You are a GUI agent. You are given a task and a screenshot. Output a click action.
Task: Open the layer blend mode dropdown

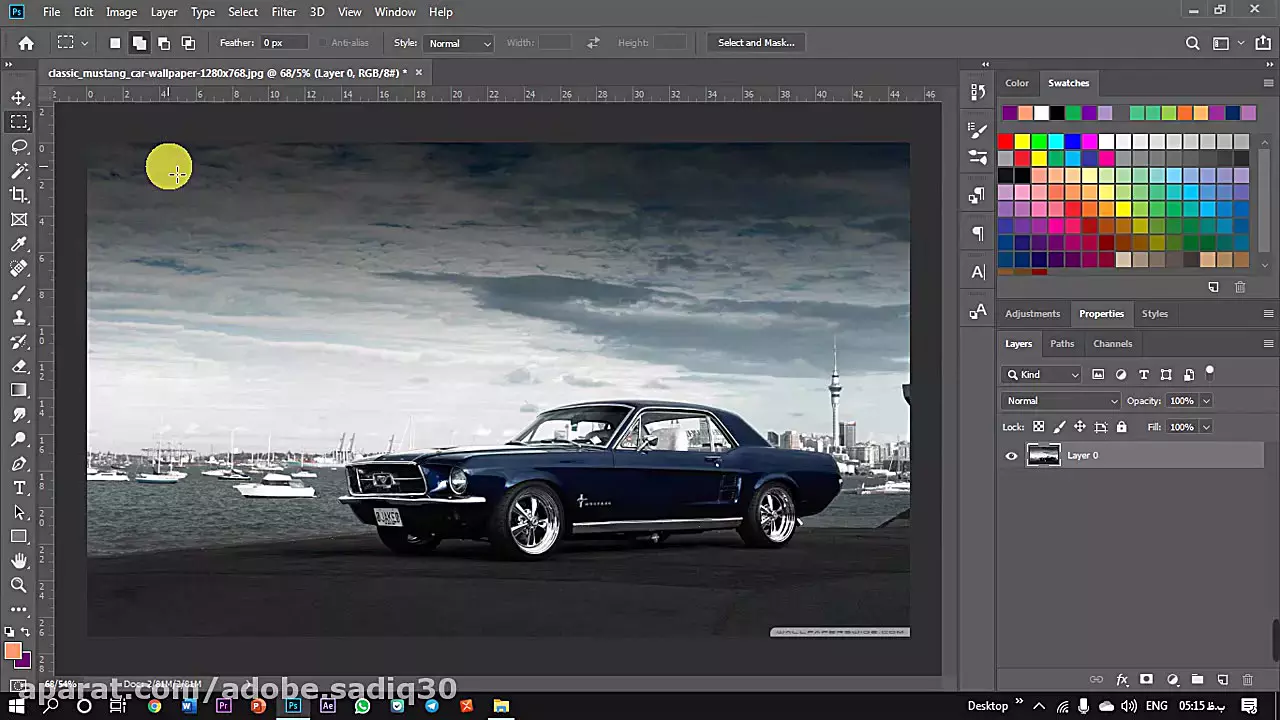(x=1061, y=401)
